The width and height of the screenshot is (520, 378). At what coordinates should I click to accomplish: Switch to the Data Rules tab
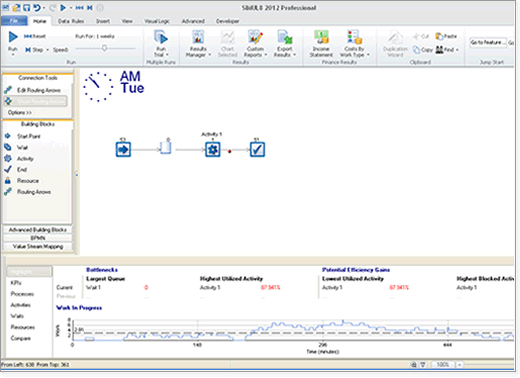(x=71, y=21)
